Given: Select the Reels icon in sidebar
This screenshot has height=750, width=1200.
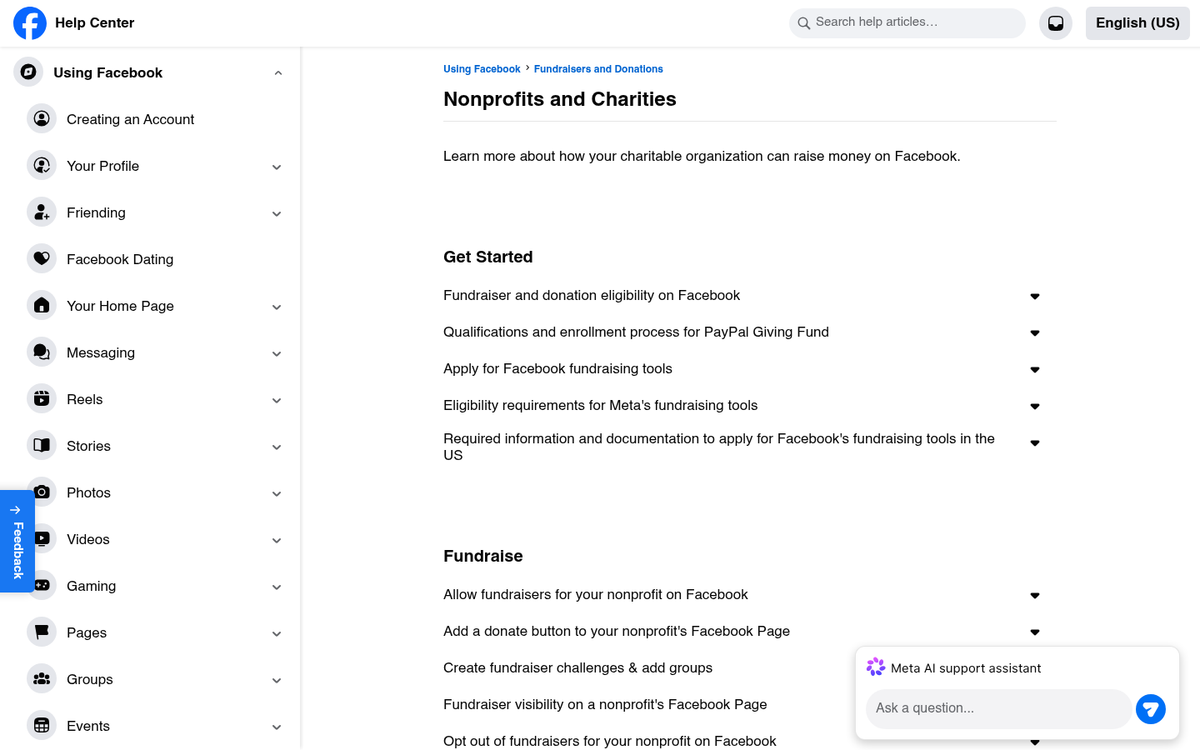Looking at the screenshot, I should 41,398.
